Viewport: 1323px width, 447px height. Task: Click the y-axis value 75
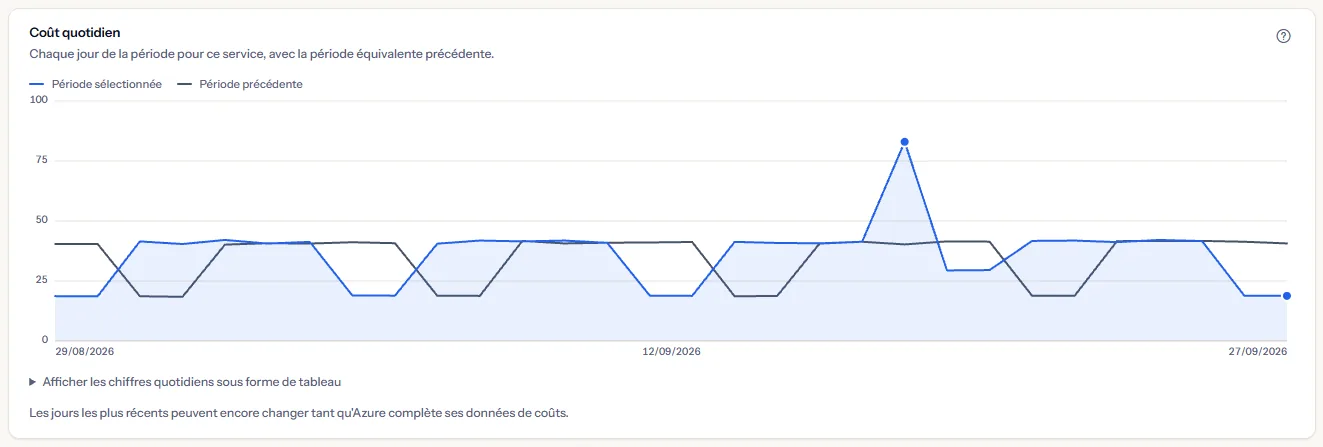[x=42, y=160]
